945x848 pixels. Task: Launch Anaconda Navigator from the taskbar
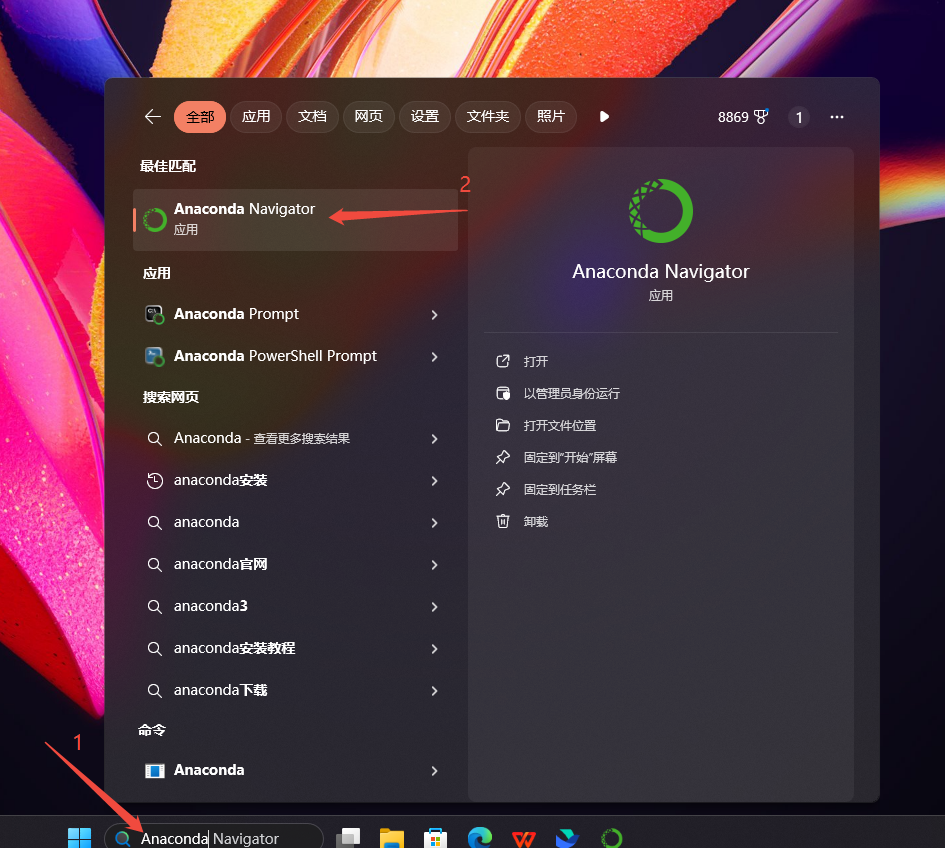[611, 836]
